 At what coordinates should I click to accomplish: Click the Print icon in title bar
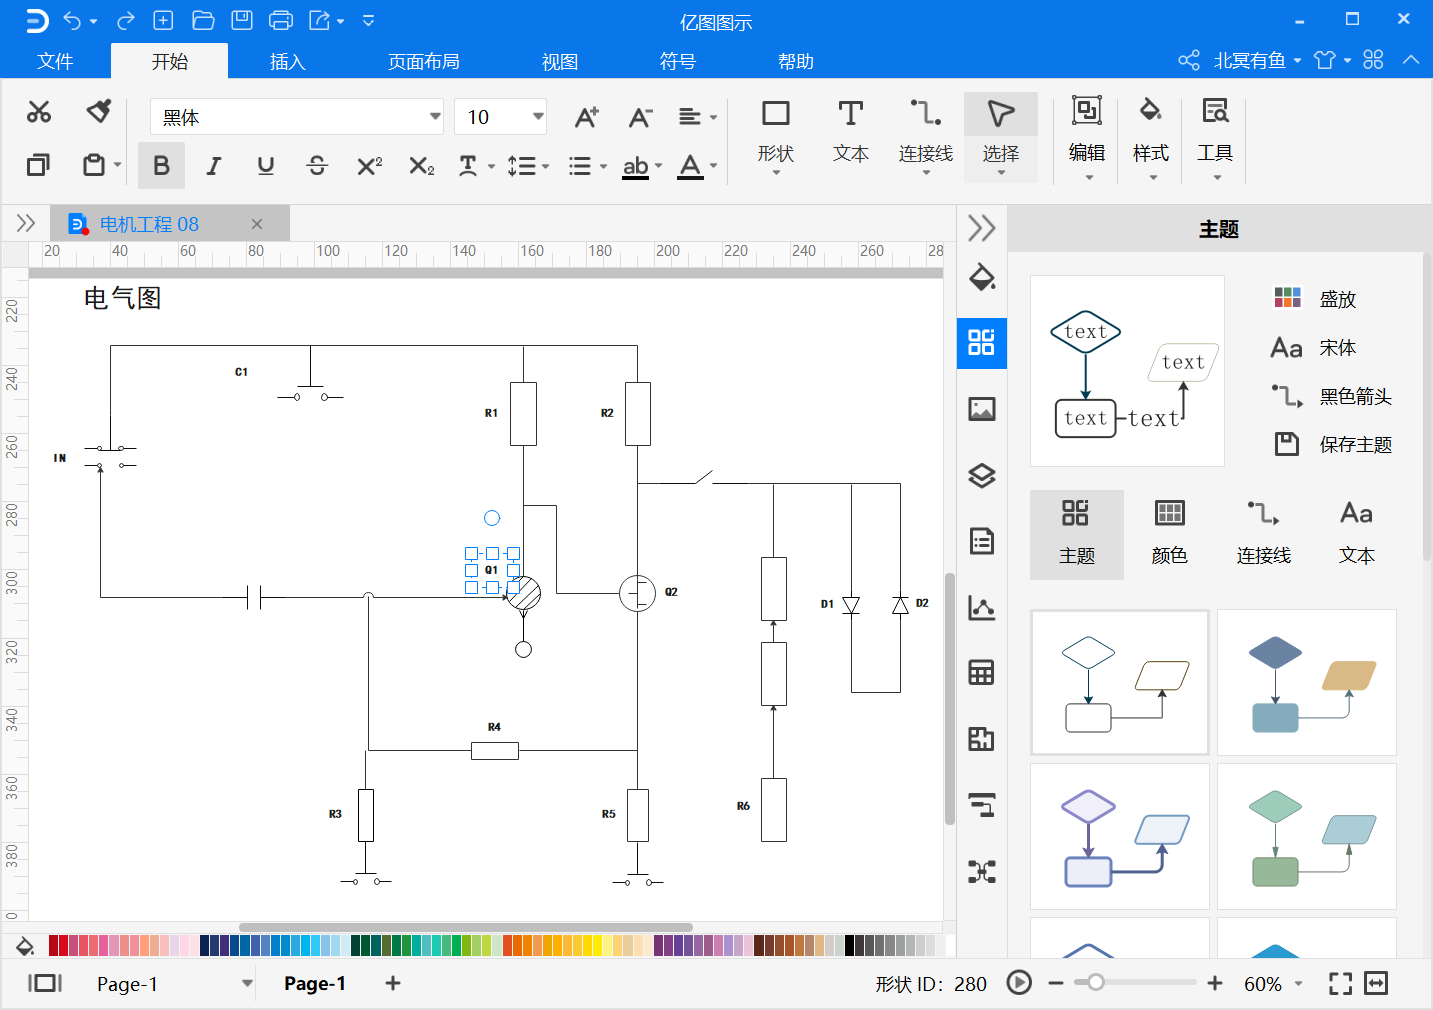(281, 20)
